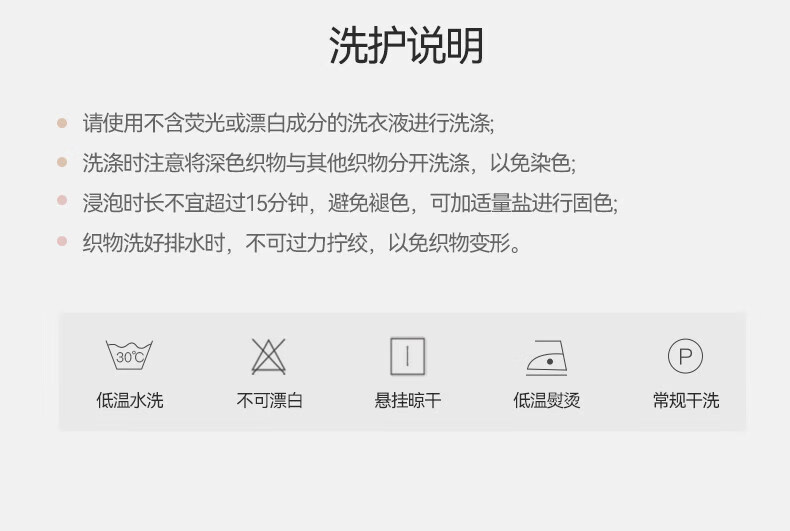The image size is (790, 531).
Task: Click the 30°C wash tub icon
Action: click(x=129, y=355)
